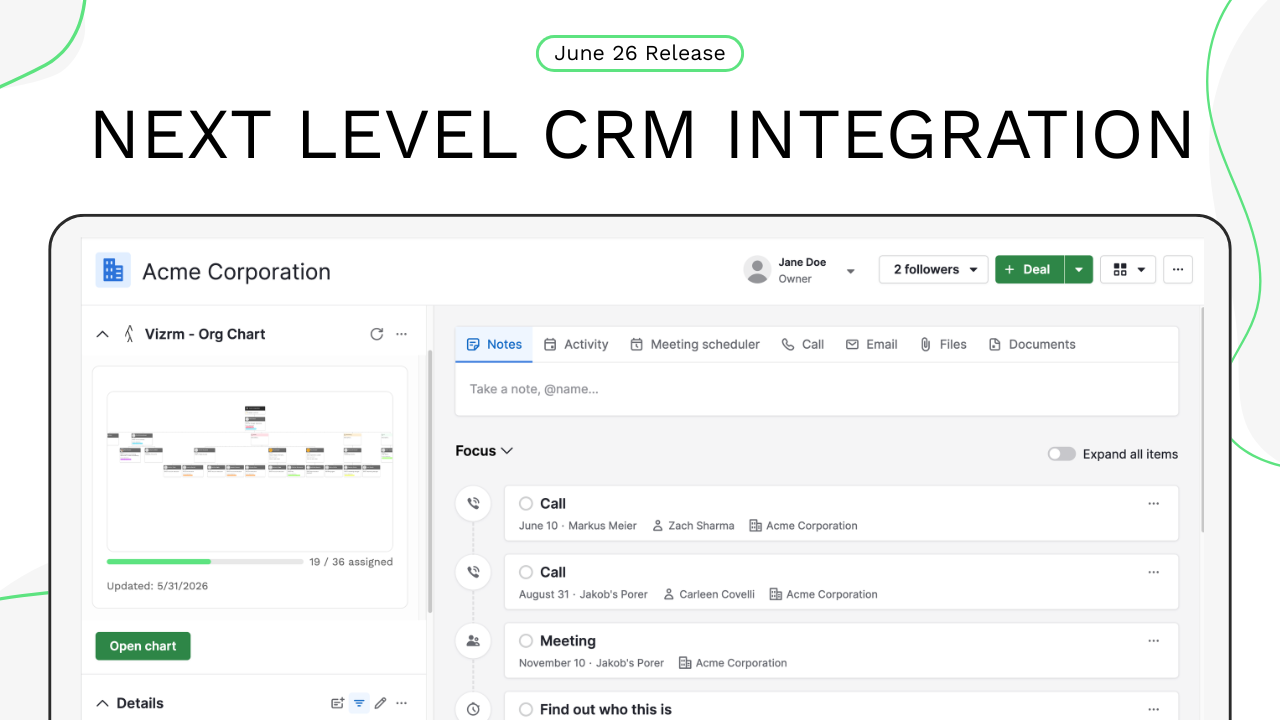Click the left sidebar panel scrollbar
The width and height of the screenshot is (1280, 720).
click(430, 480)
